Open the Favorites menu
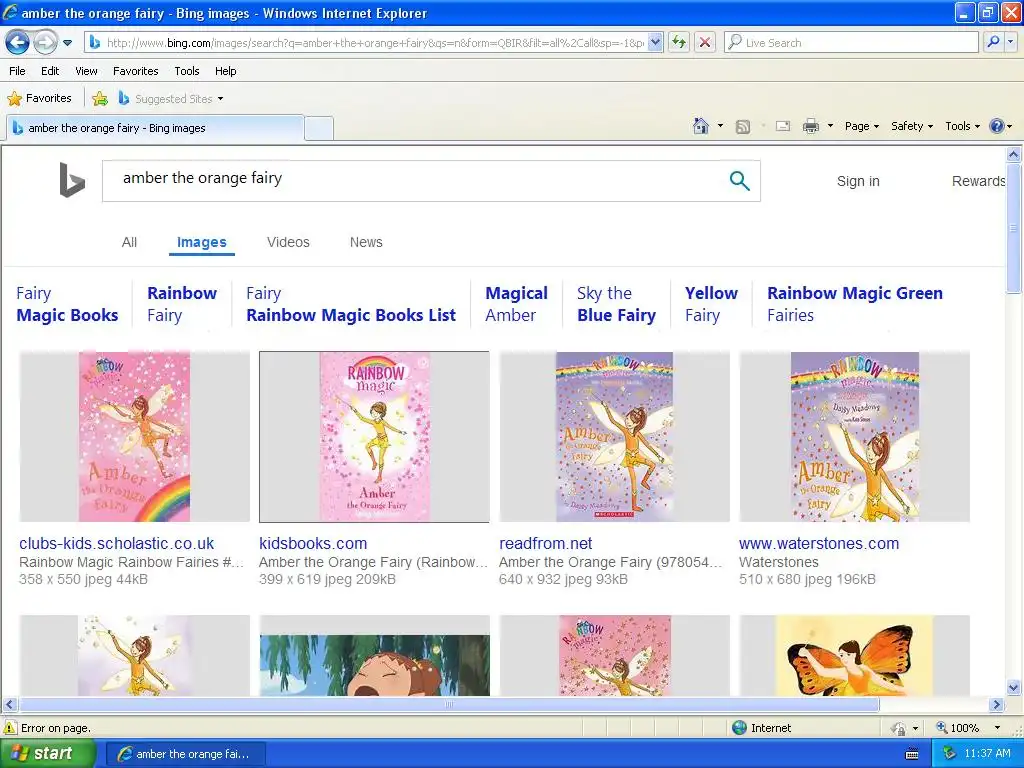1024x768 pixels. pyautogui.click(x=135, y=71)
